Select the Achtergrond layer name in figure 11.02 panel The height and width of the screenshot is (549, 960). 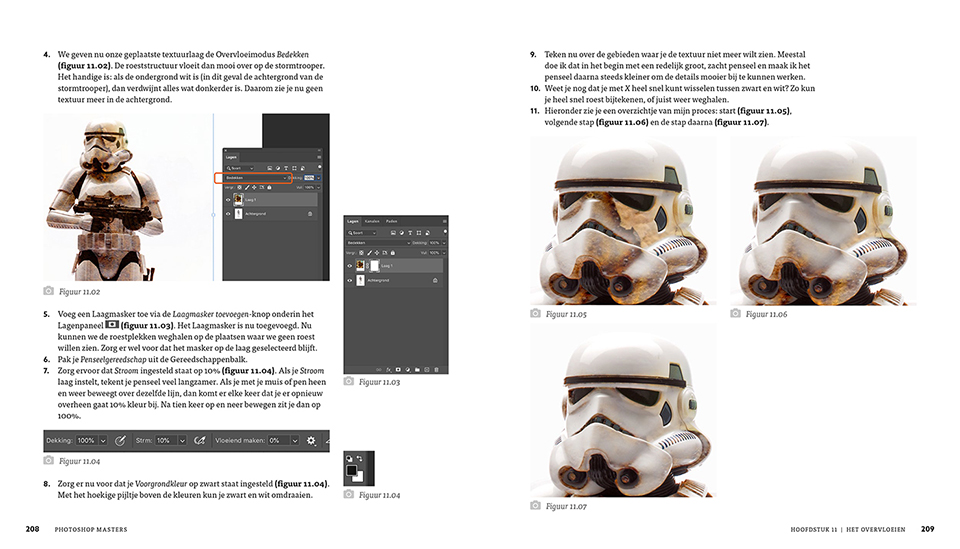[x=255, y=214]
